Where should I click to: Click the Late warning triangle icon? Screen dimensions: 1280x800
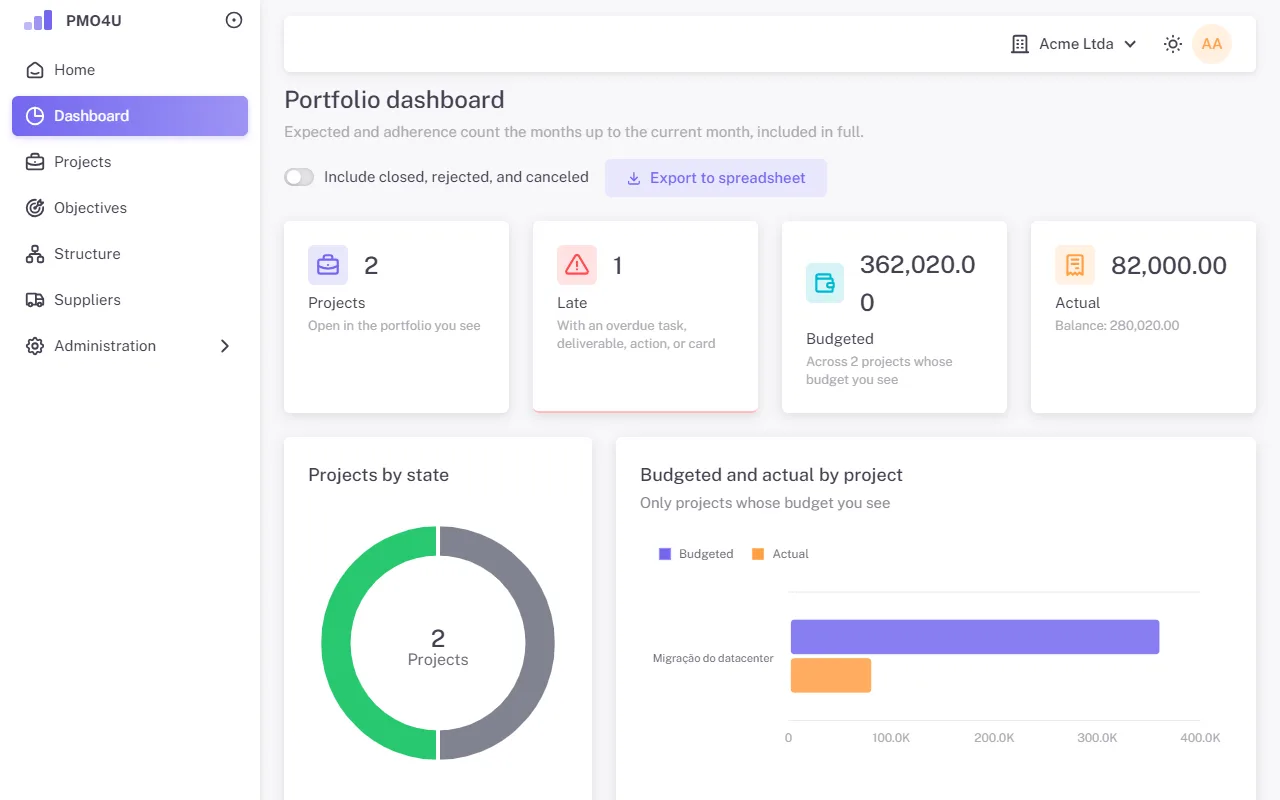tap(577, 265)
